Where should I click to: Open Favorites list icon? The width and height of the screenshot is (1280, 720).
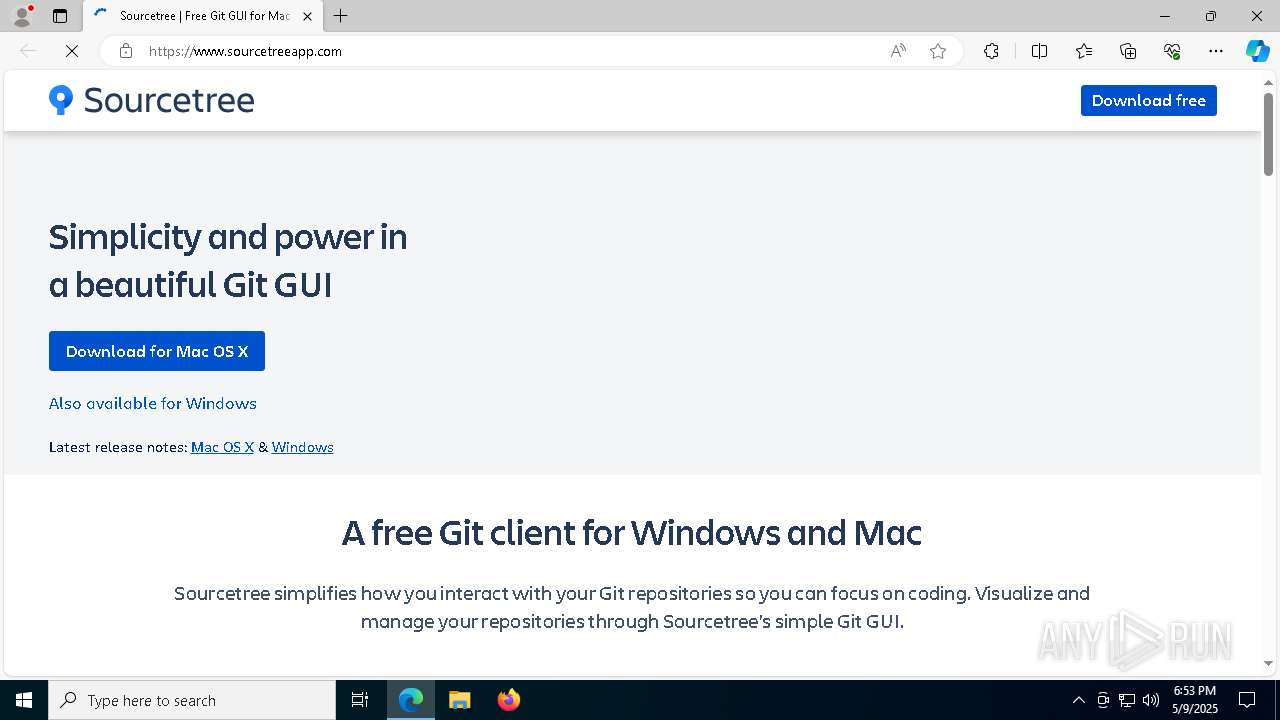coord(1084,51)
